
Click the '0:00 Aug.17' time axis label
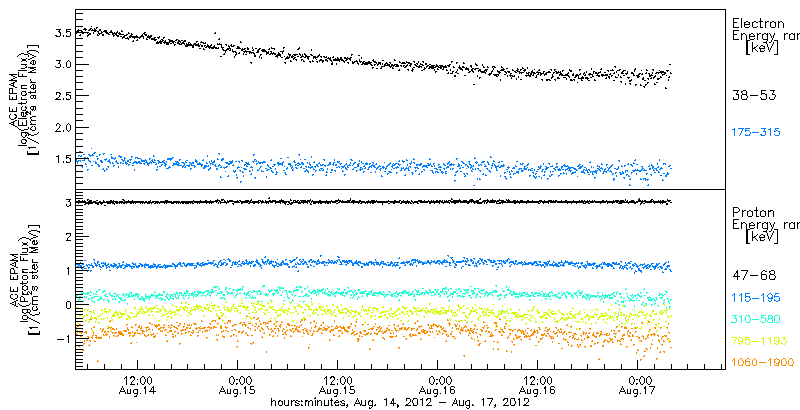click(637, 386)
